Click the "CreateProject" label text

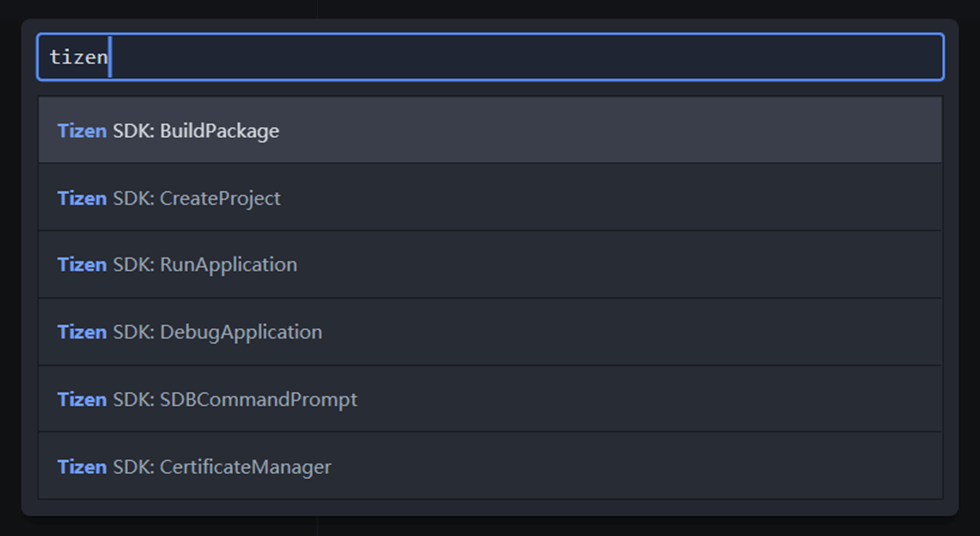(x=220, y=199)
